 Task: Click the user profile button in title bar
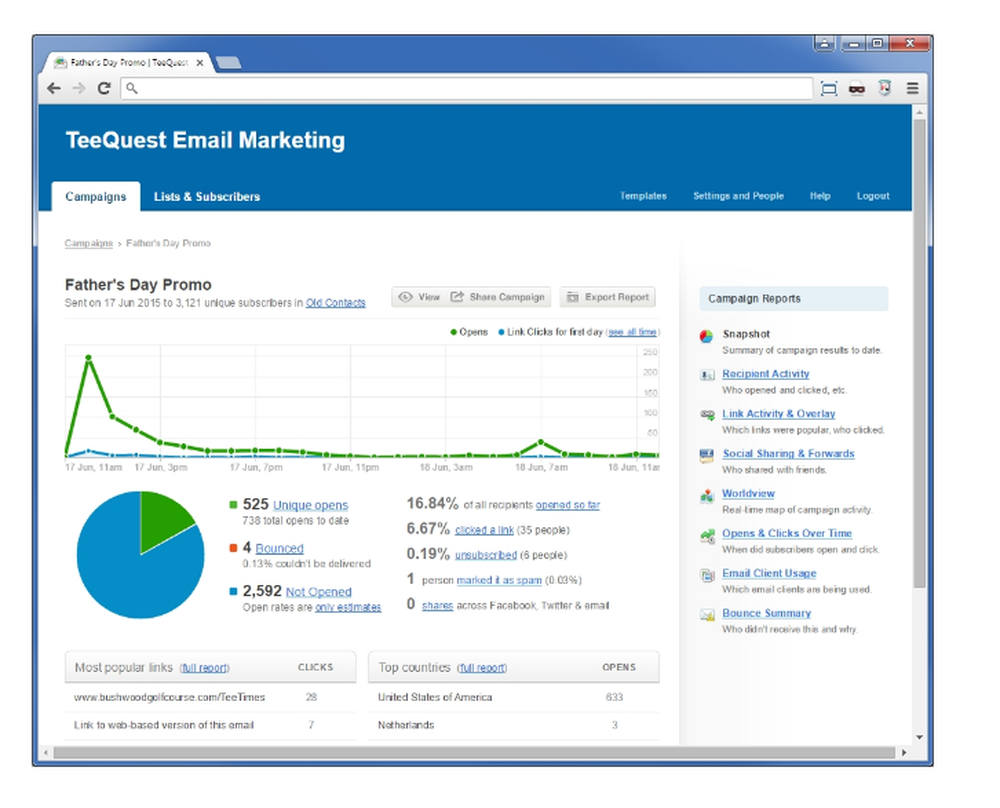[x=824, y=43]
